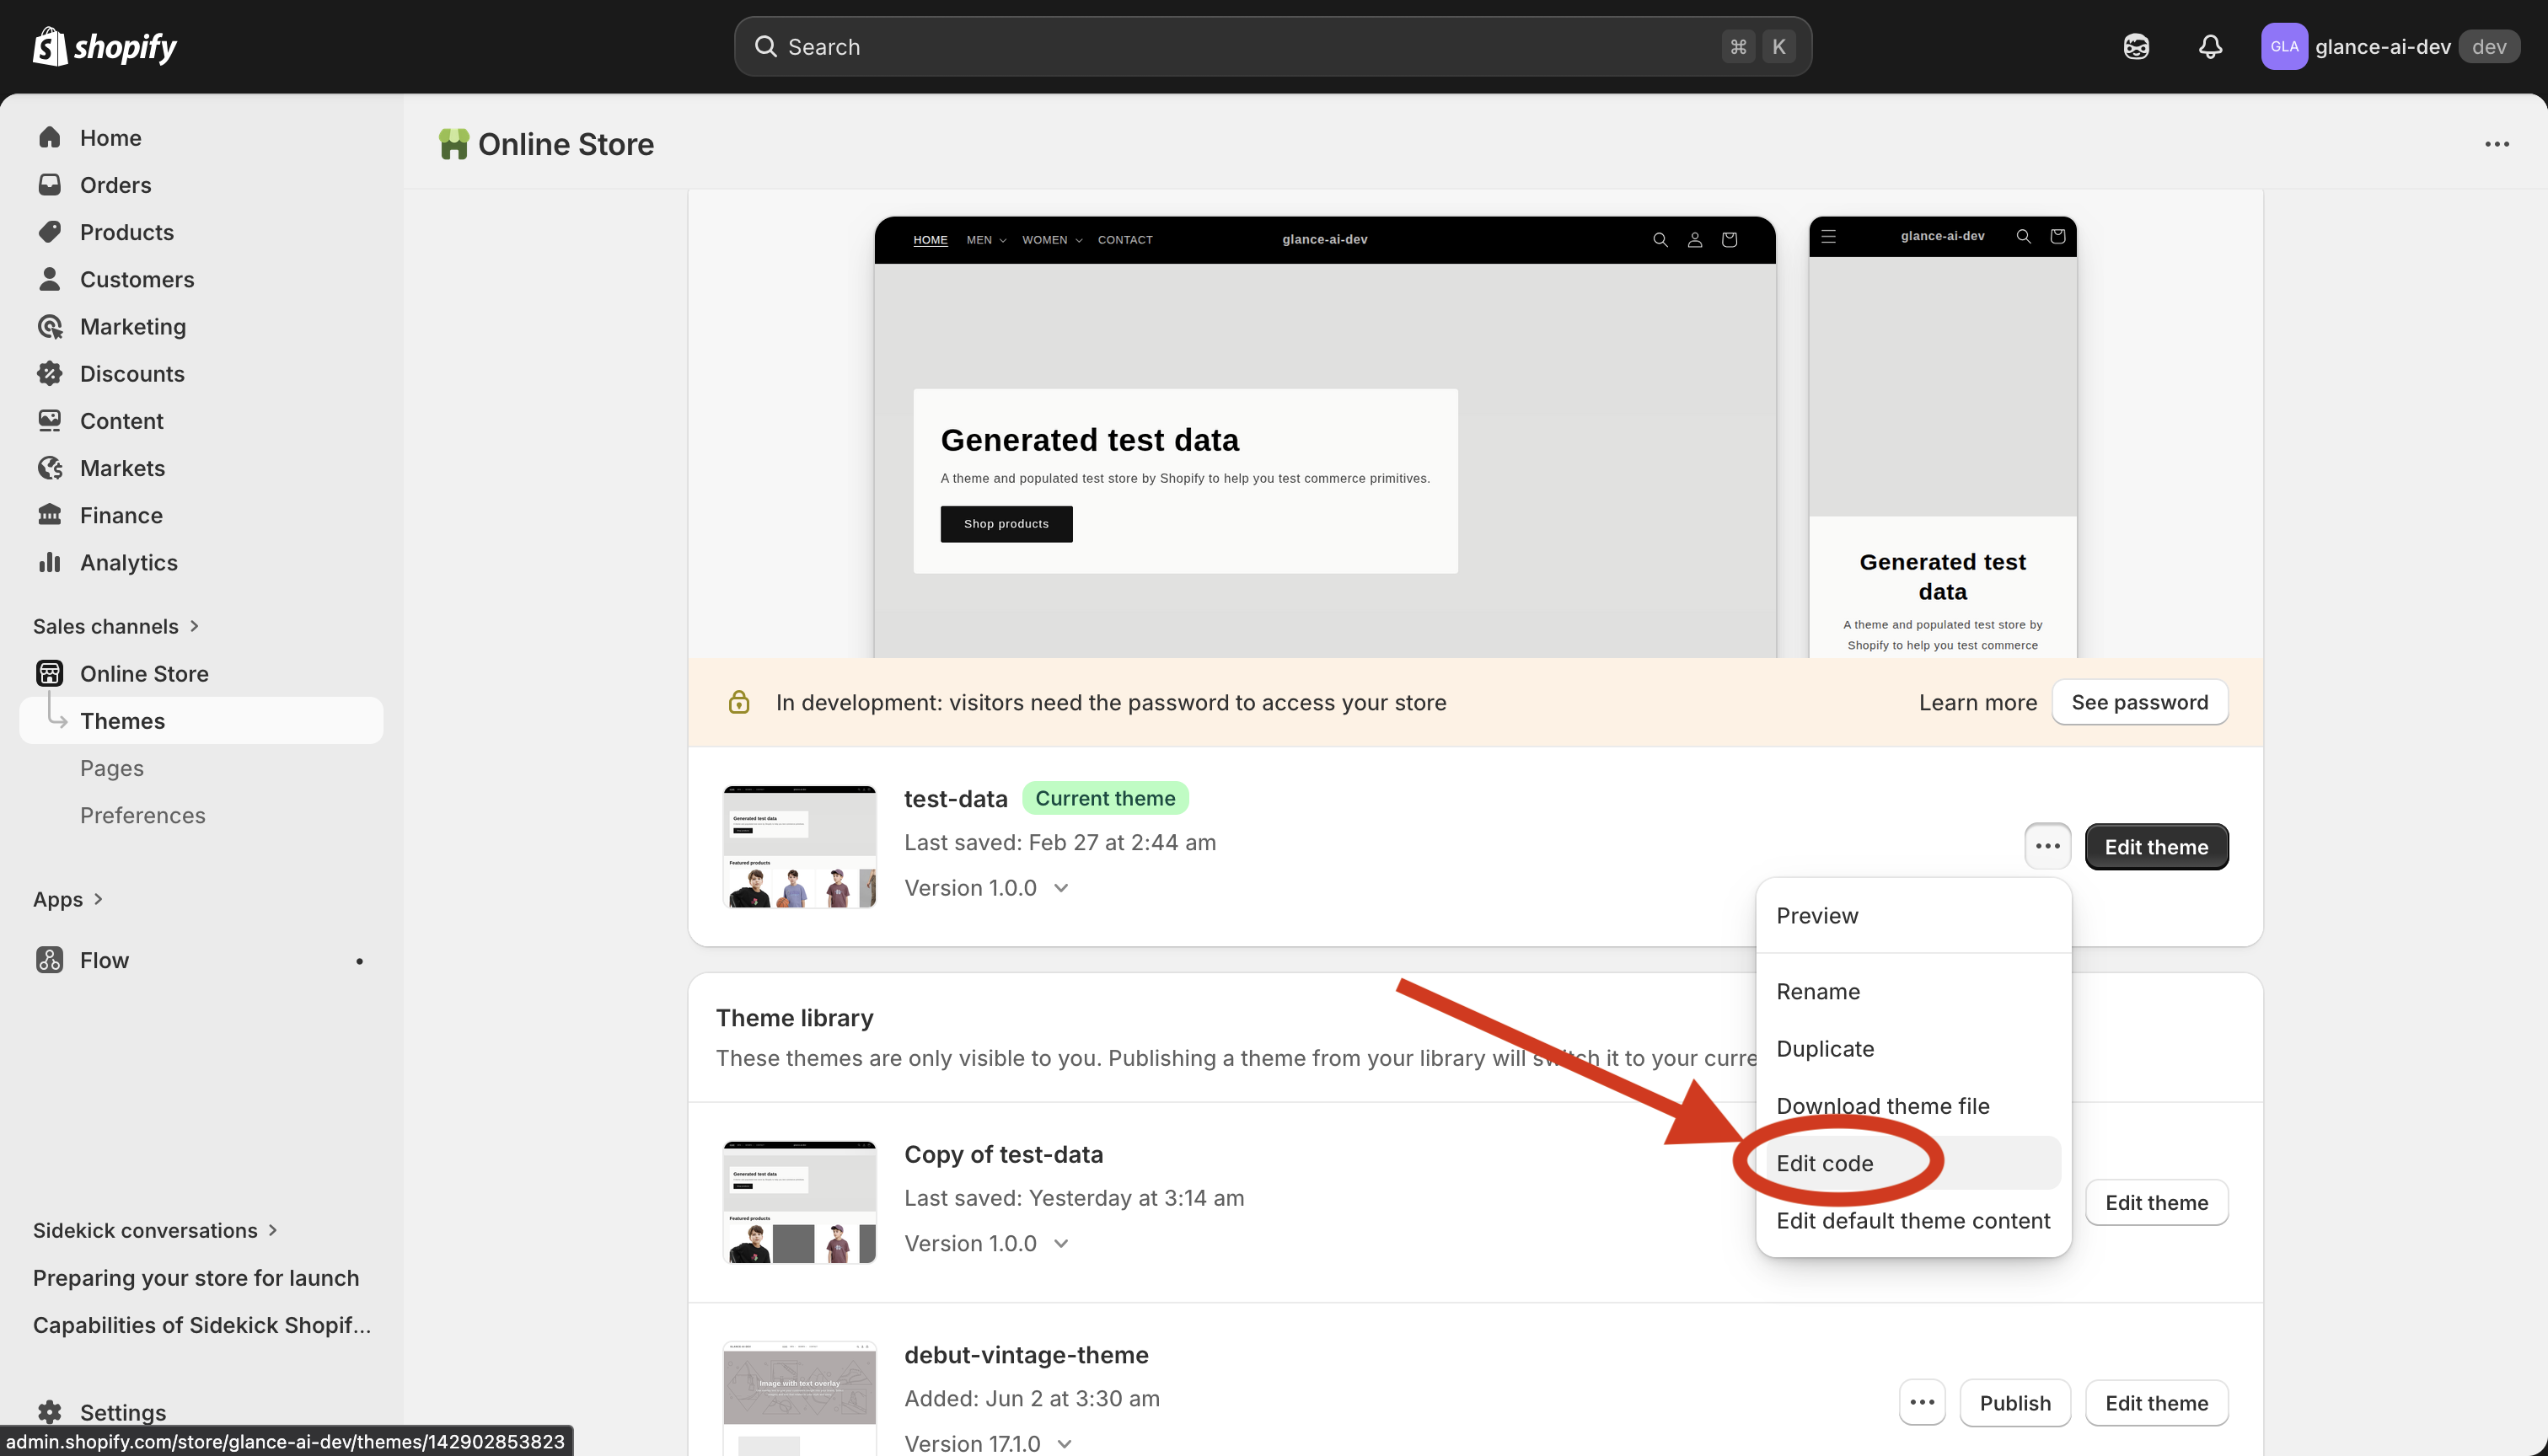Expand the Sales channels section
Image resolution: width=2548 pixels, height=1456 pixels.
116,626
